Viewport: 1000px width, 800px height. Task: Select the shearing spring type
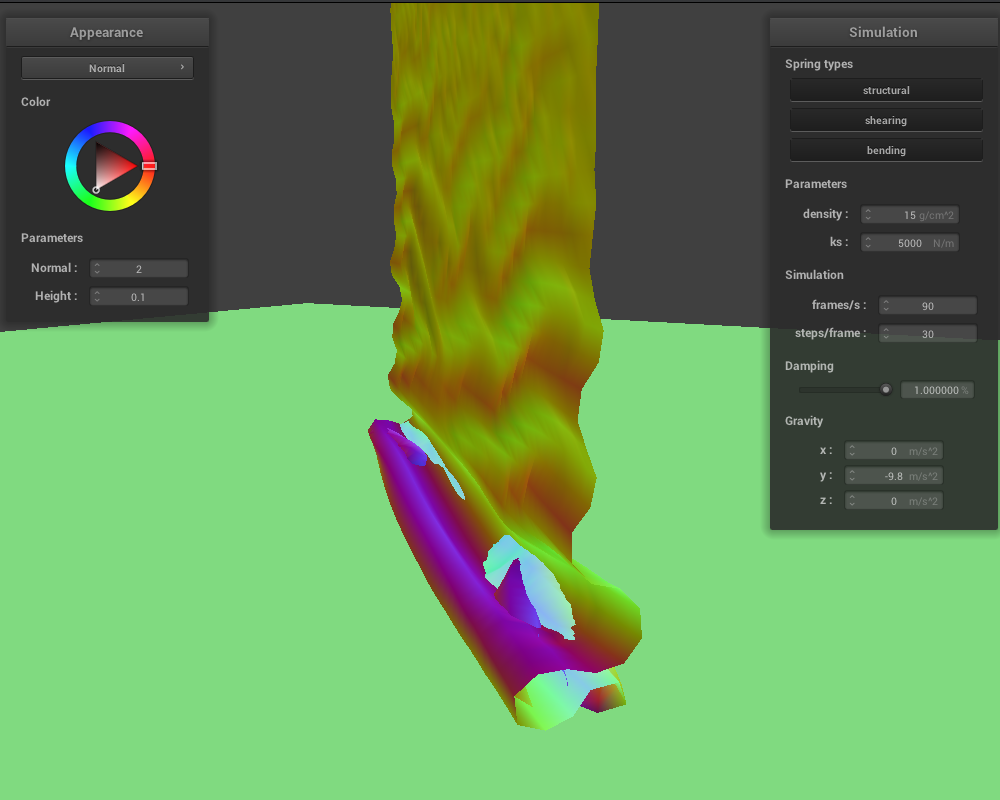coord(886,119)
